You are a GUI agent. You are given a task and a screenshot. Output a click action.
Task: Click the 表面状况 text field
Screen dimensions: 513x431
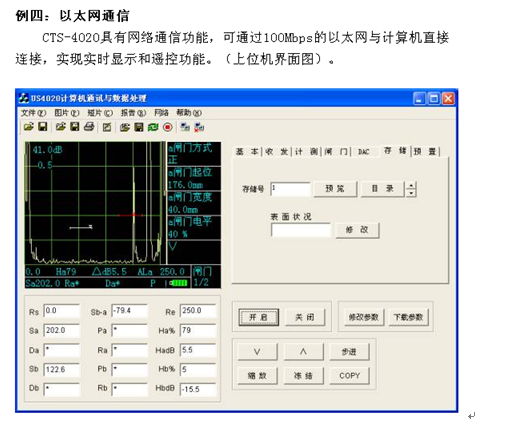click(x=300, y=230)
